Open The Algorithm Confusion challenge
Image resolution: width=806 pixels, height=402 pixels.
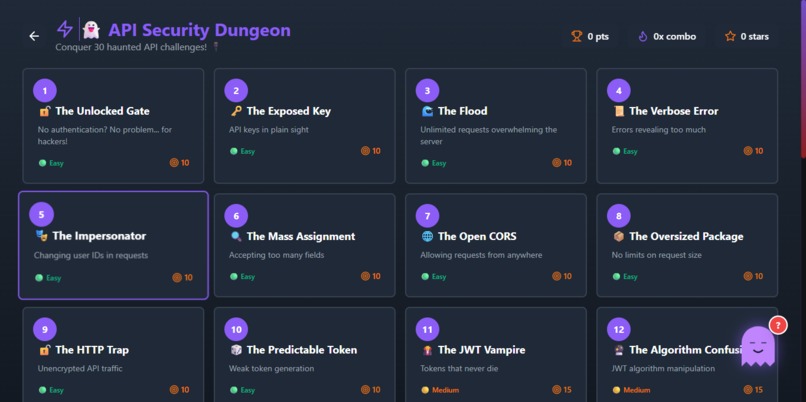[687, 355]
